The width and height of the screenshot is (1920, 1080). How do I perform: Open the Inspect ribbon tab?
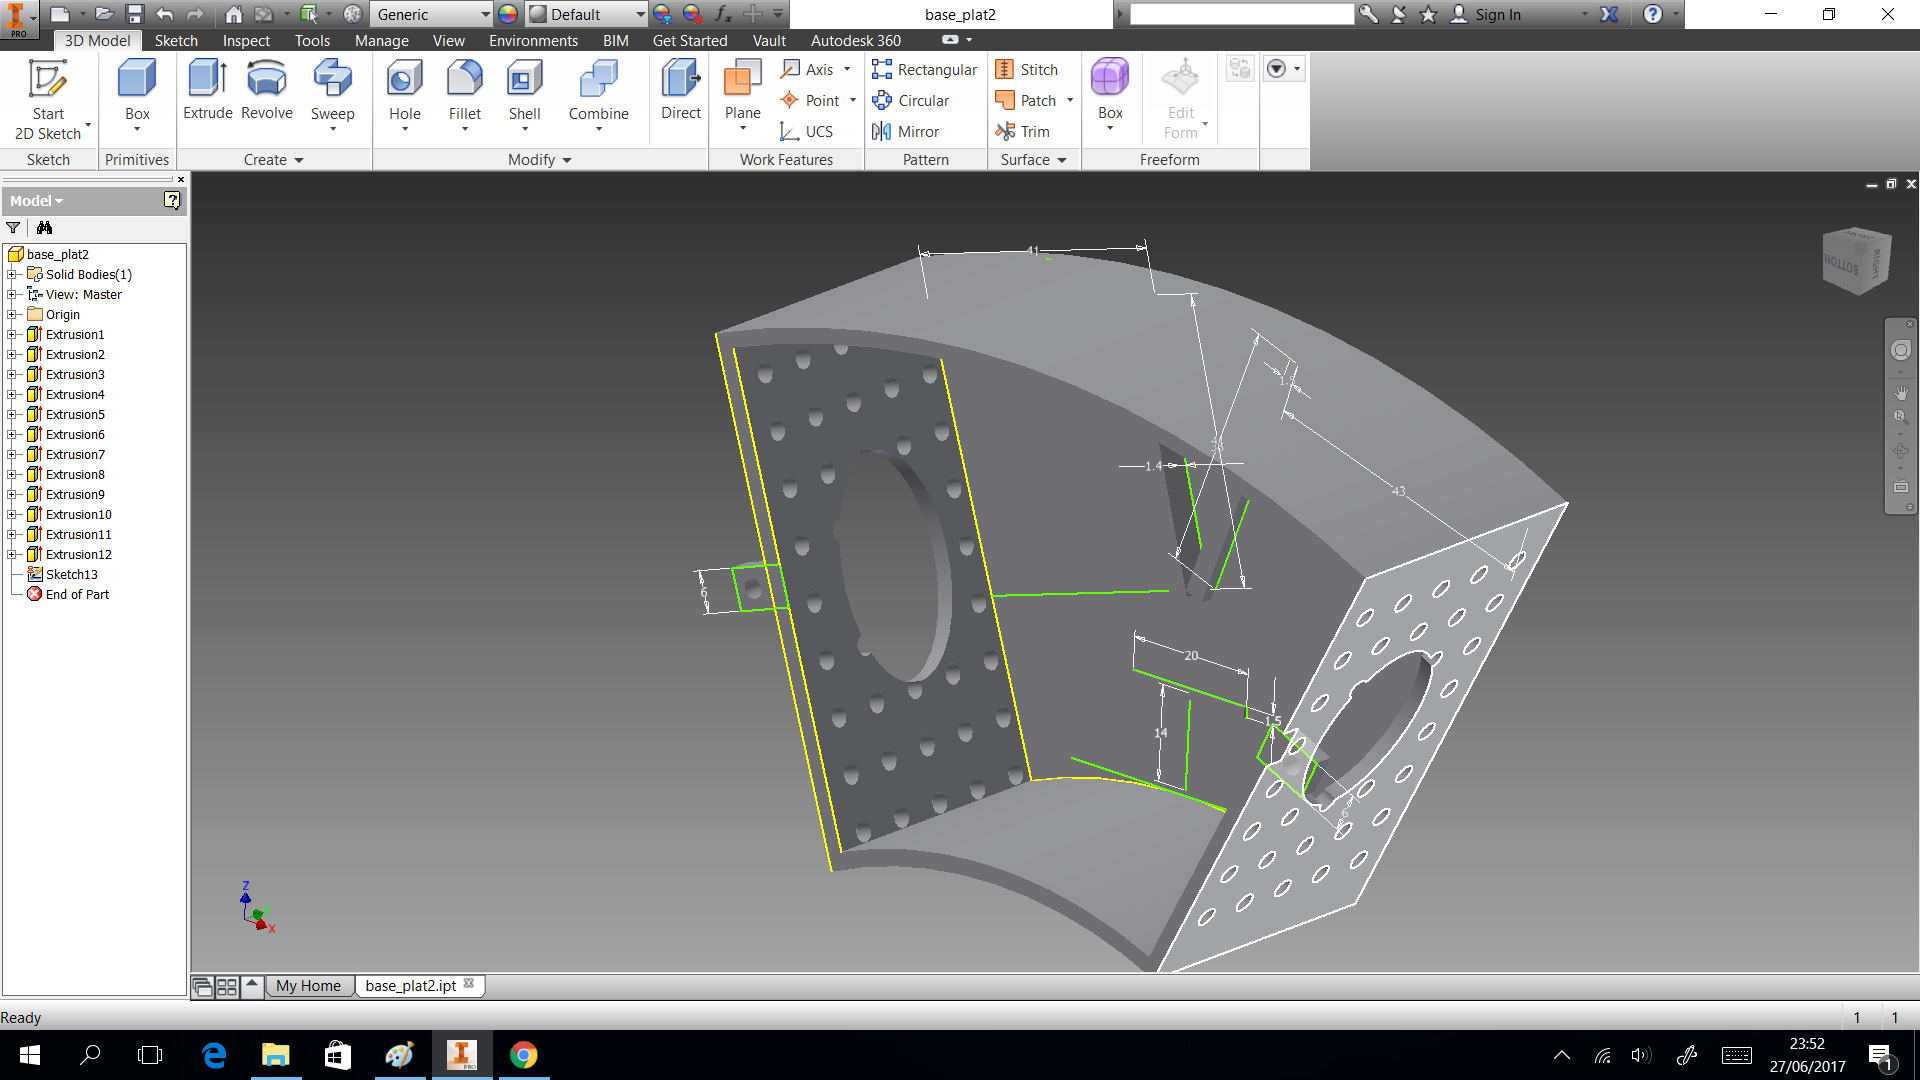(x=246, y=40)
